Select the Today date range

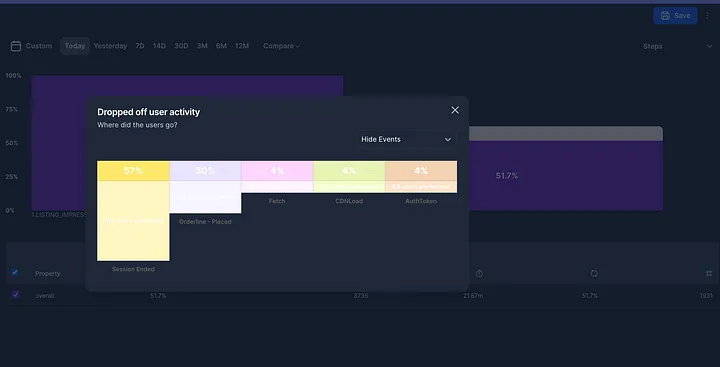pyautogui.click(x=75, y=46)
